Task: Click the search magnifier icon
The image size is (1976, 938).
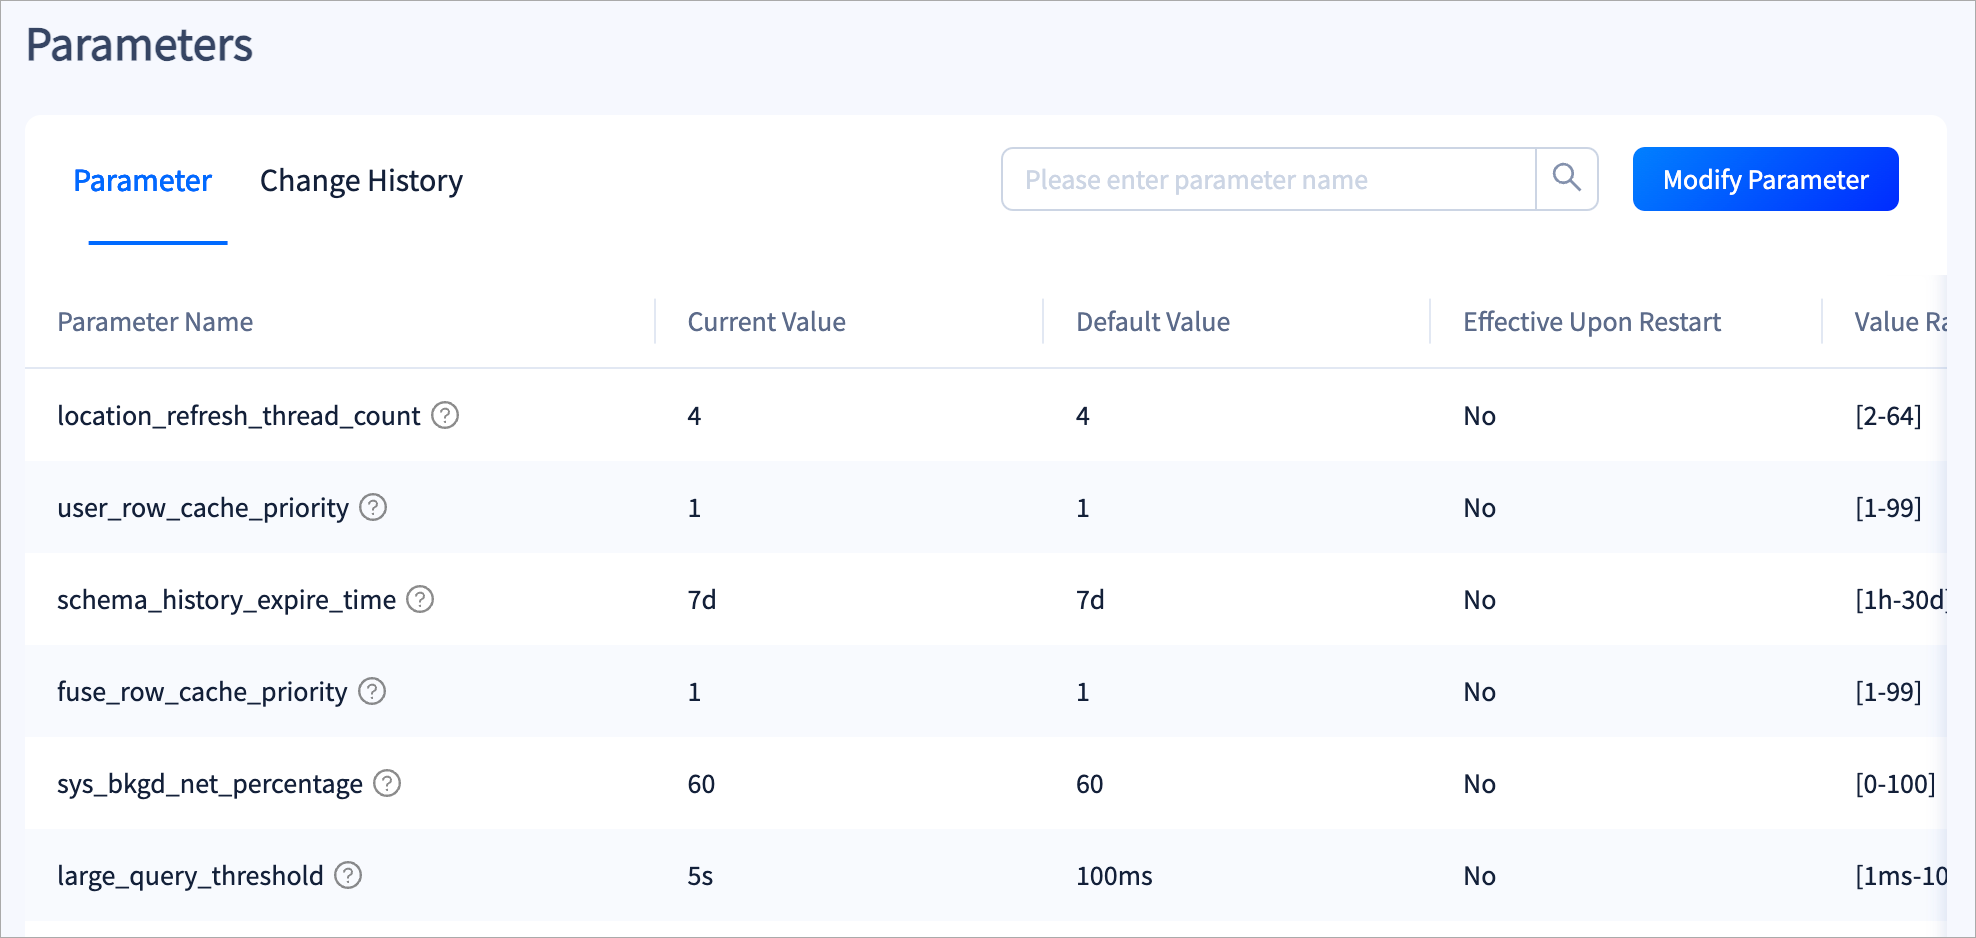Action: 1567,179
